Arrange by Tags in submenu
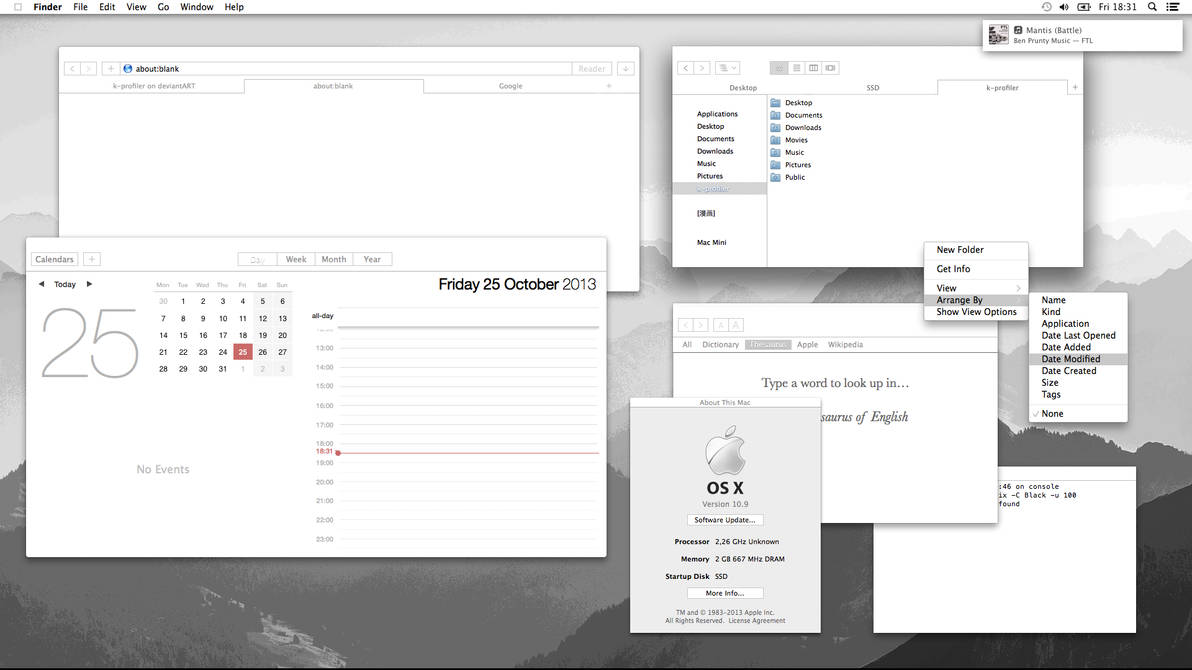 pyautogui.click(x=1079, y=395)
